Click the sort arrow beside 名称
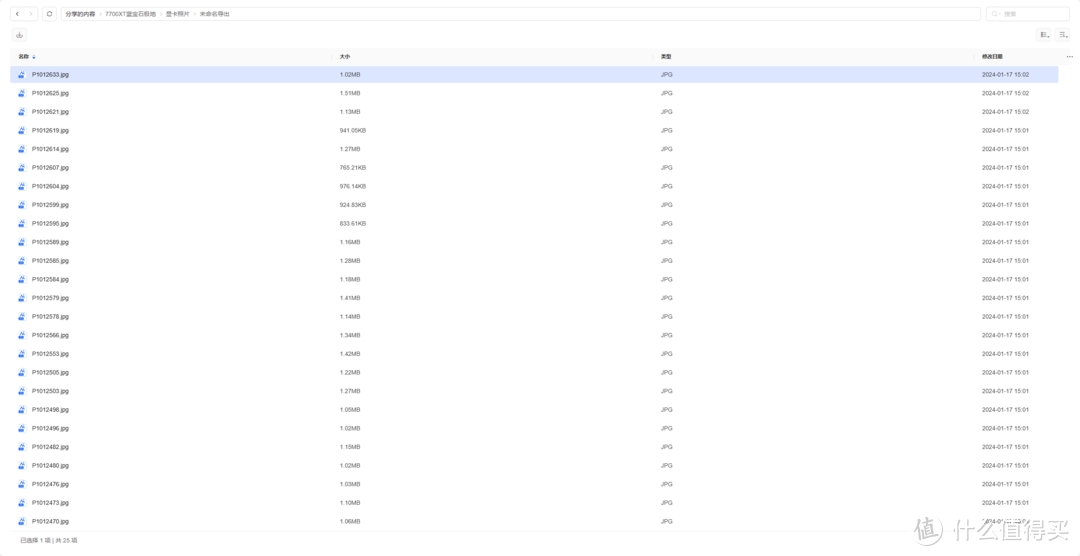1080x556 pixels. (x=34, y=56)
